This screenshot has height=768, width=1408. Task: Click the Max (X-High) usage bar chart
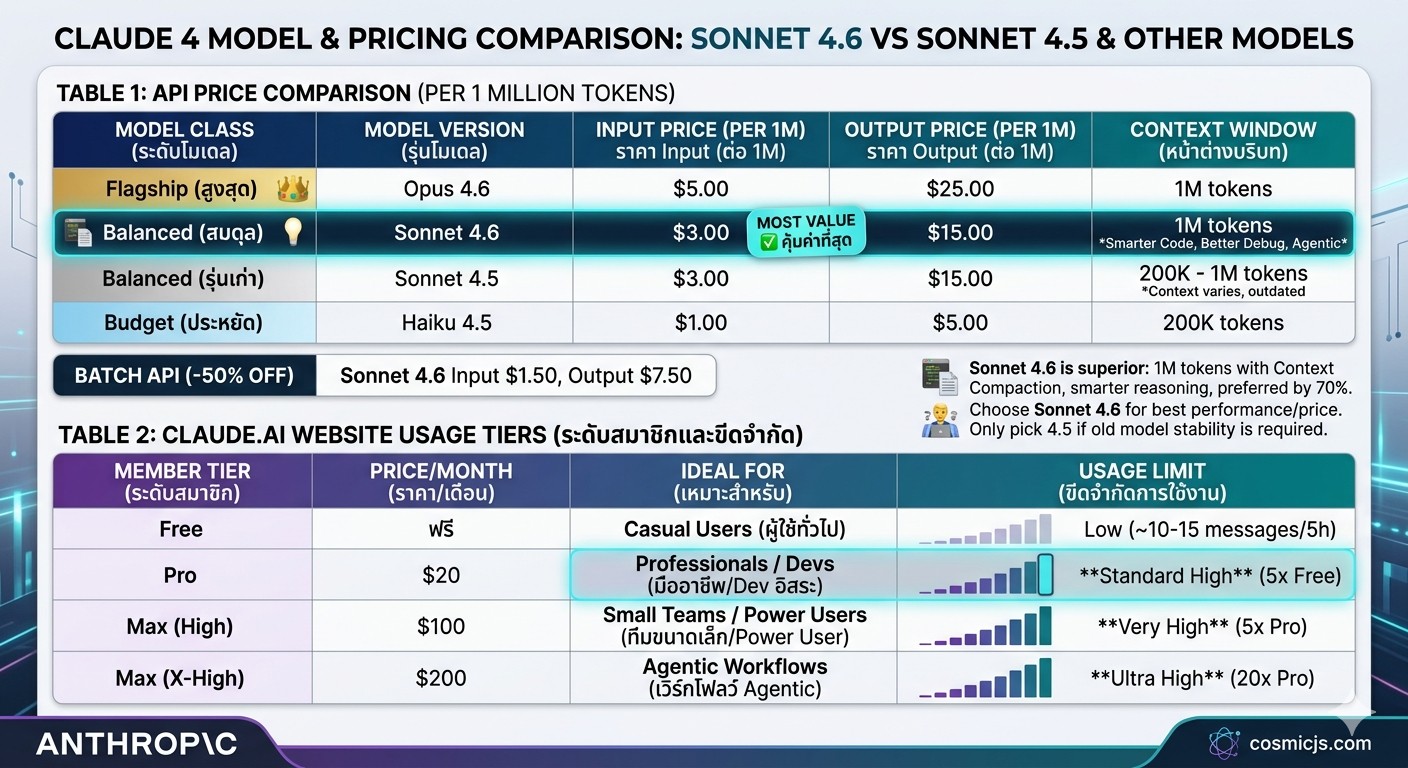986,678
